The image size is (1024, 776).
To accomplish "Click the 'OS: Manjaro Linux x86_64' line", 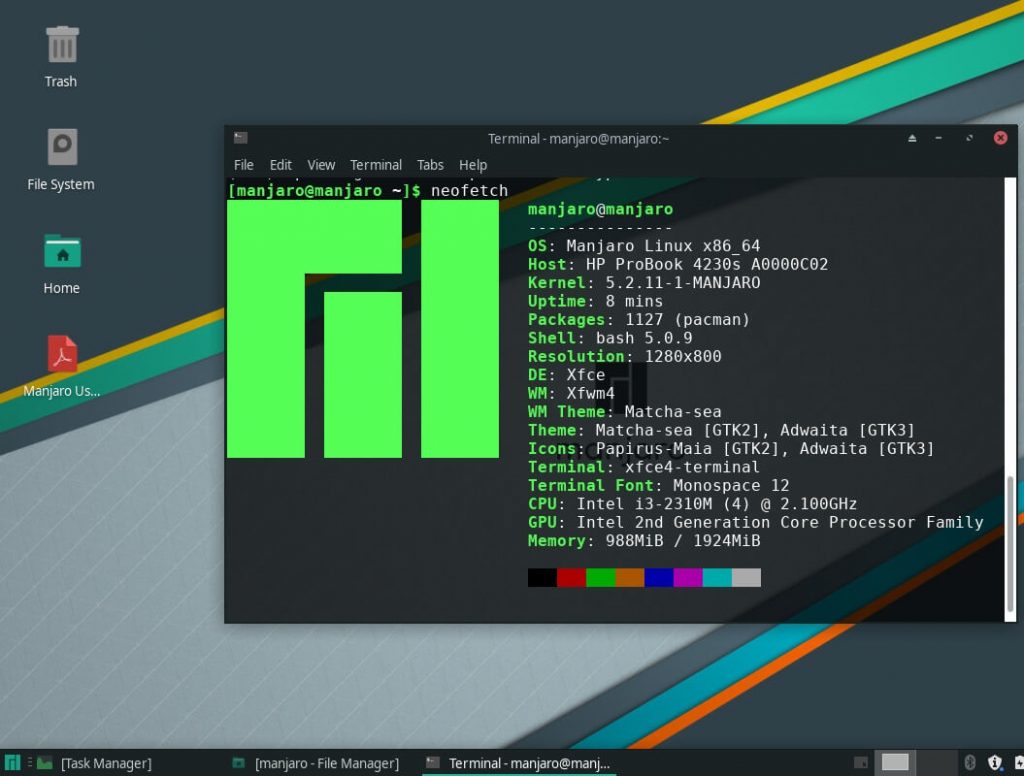I will (644, 246).
